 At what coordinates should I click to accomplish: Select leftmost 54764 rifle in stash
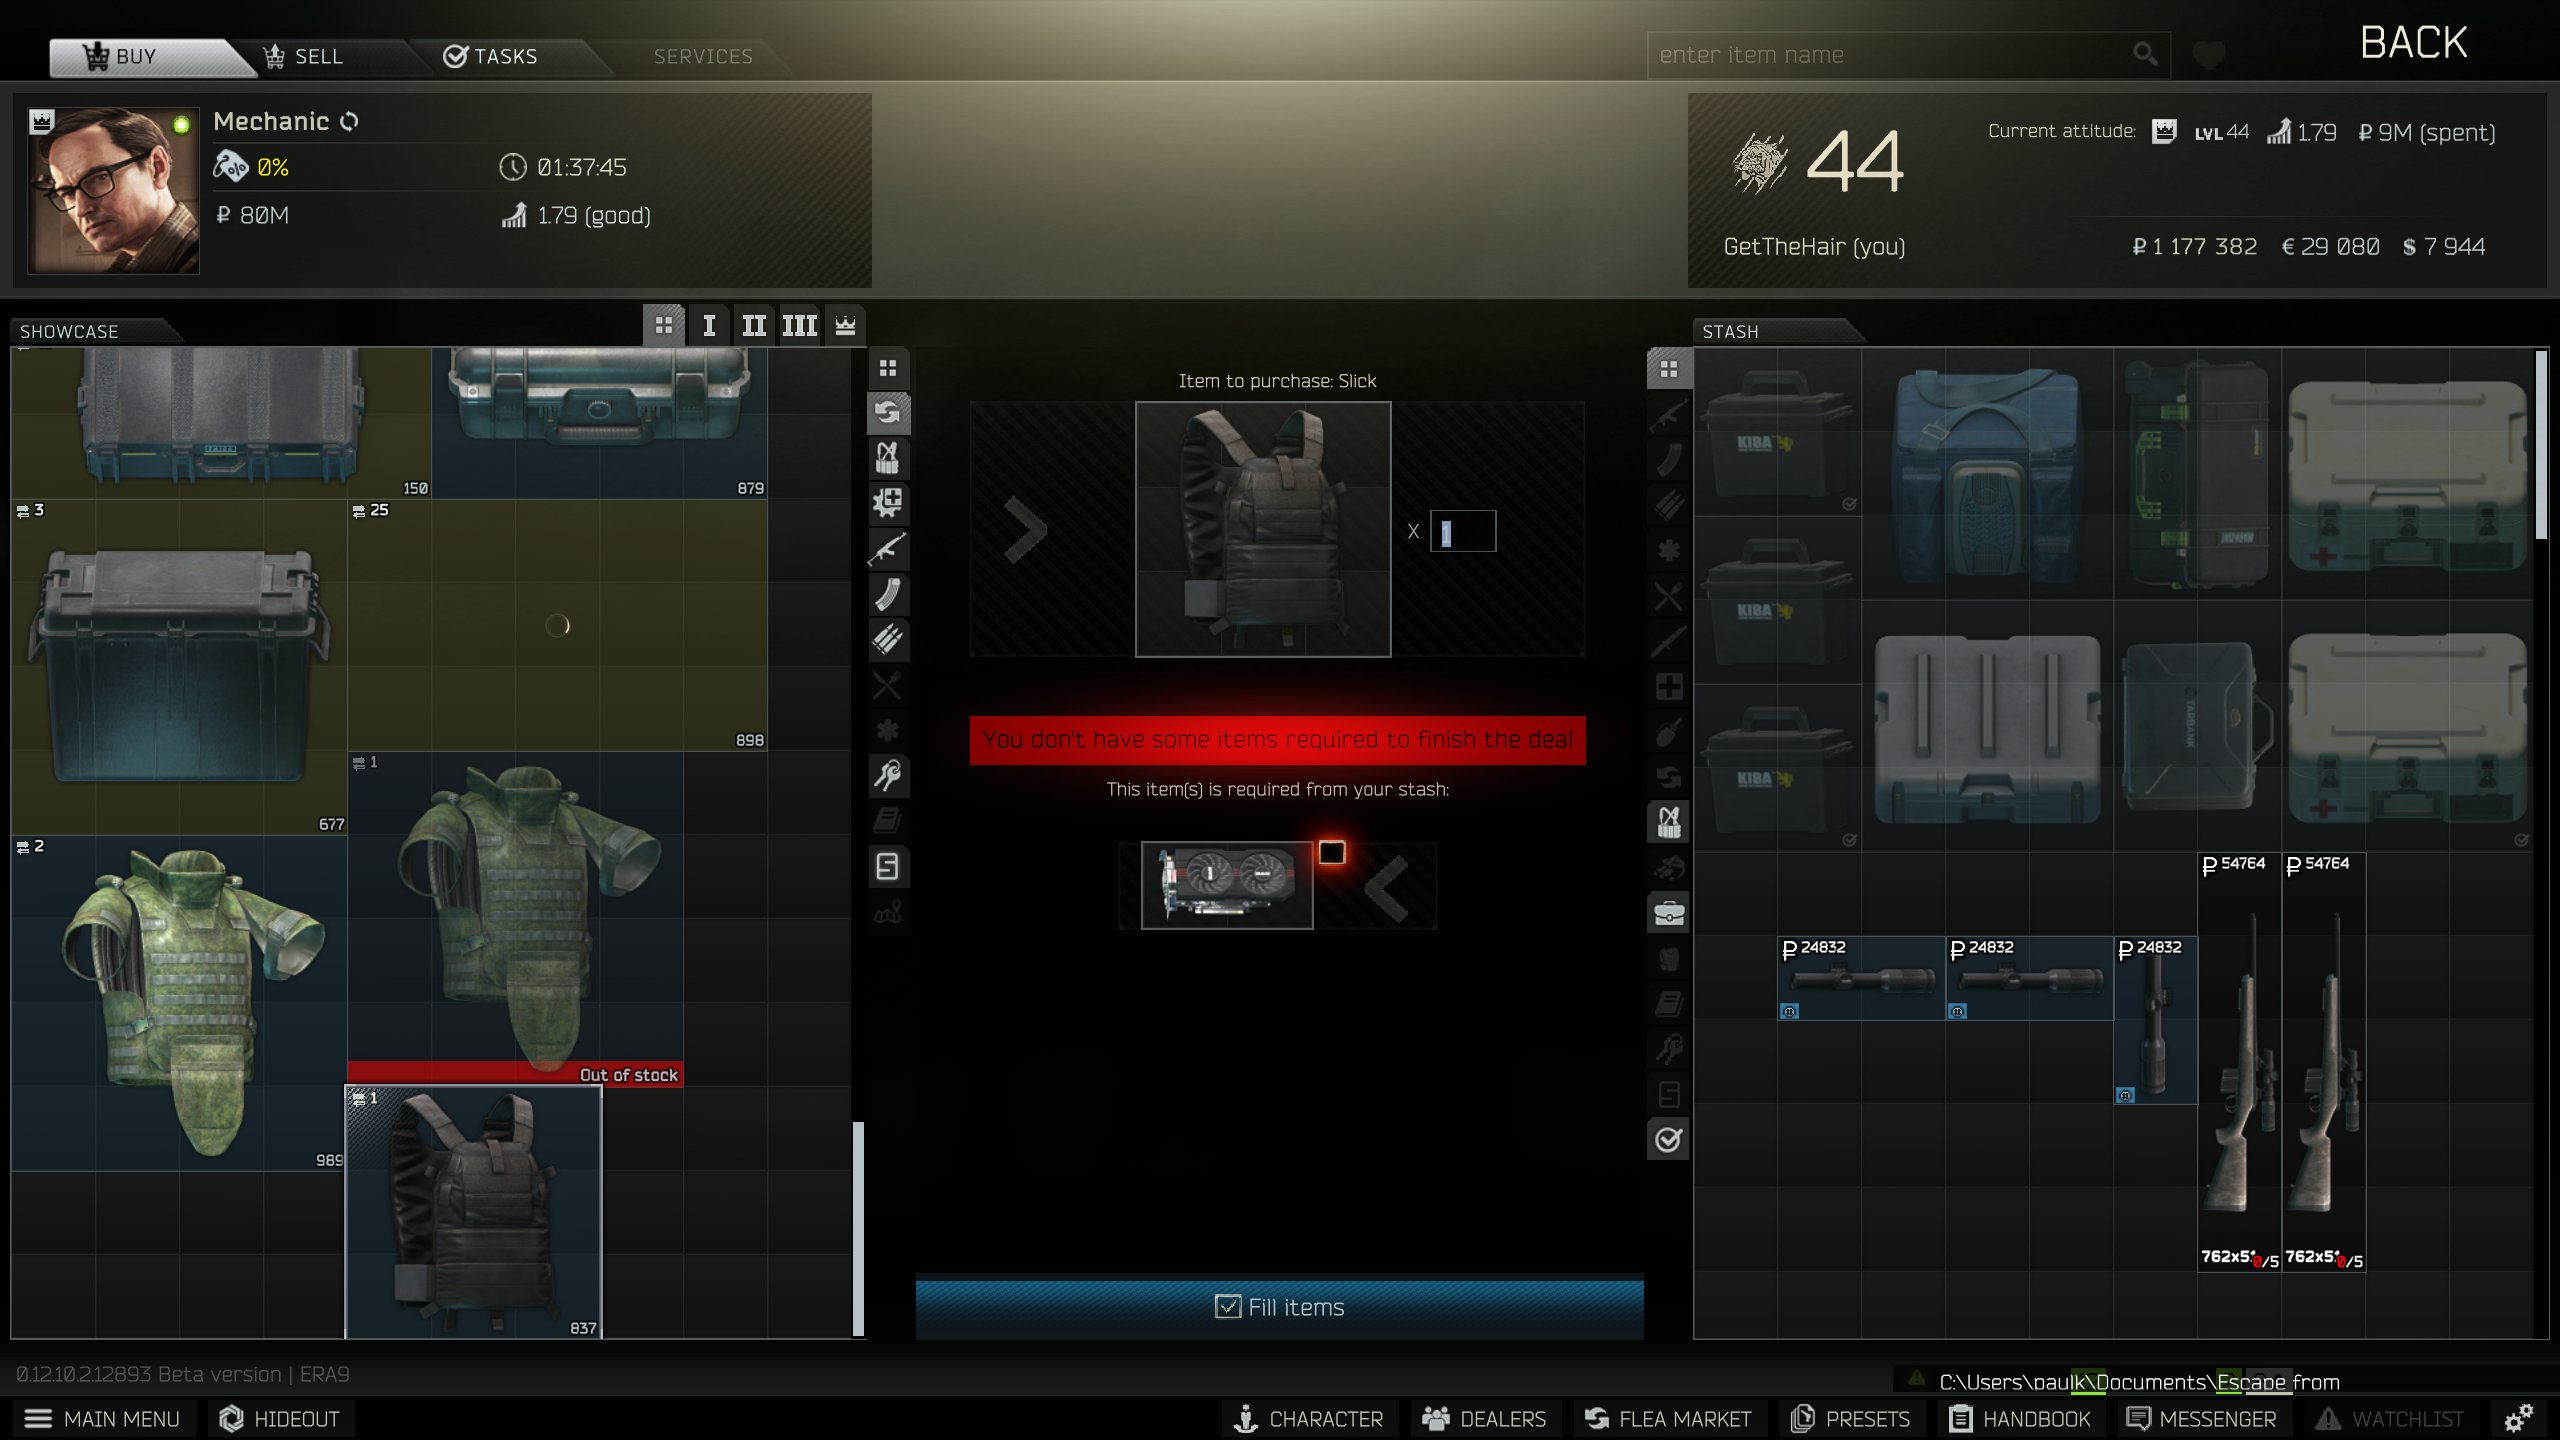(2239, 1062)
